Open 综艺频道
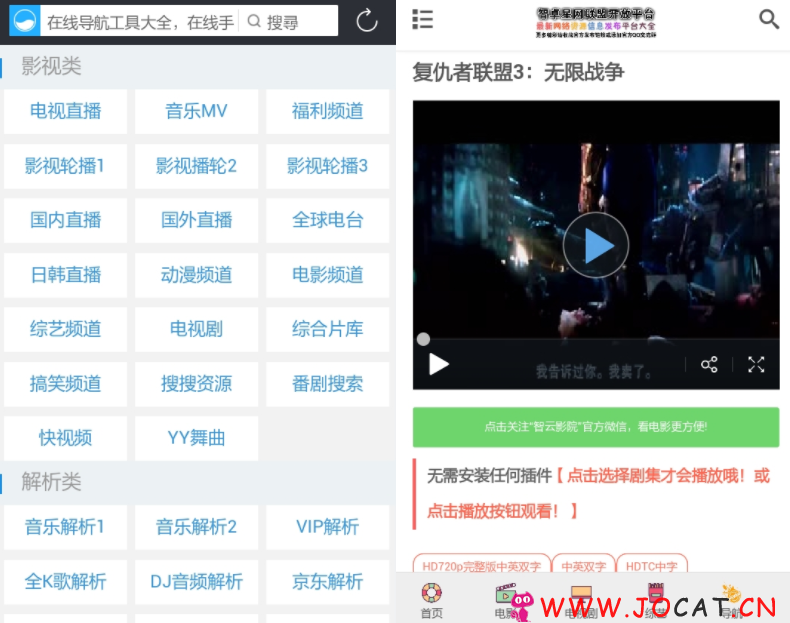This screenshot has width=790, height=623. point(65,329)
